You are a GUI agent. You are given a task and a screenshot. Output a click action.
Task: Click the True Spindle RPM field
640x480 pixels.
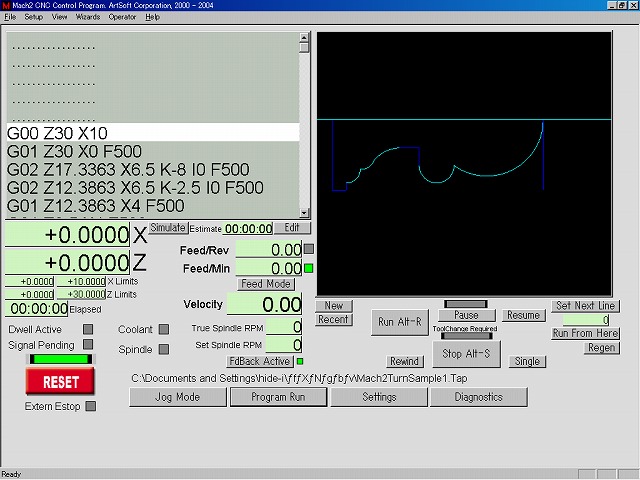click(284, 327)
